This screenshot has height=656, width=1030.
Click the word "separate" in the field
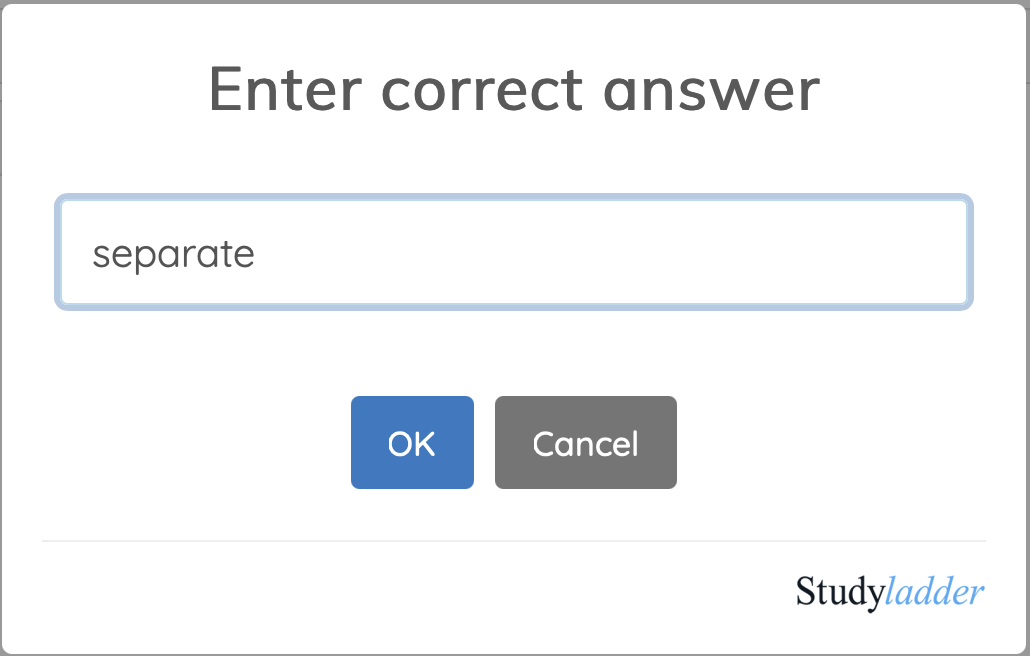point(174,254)
